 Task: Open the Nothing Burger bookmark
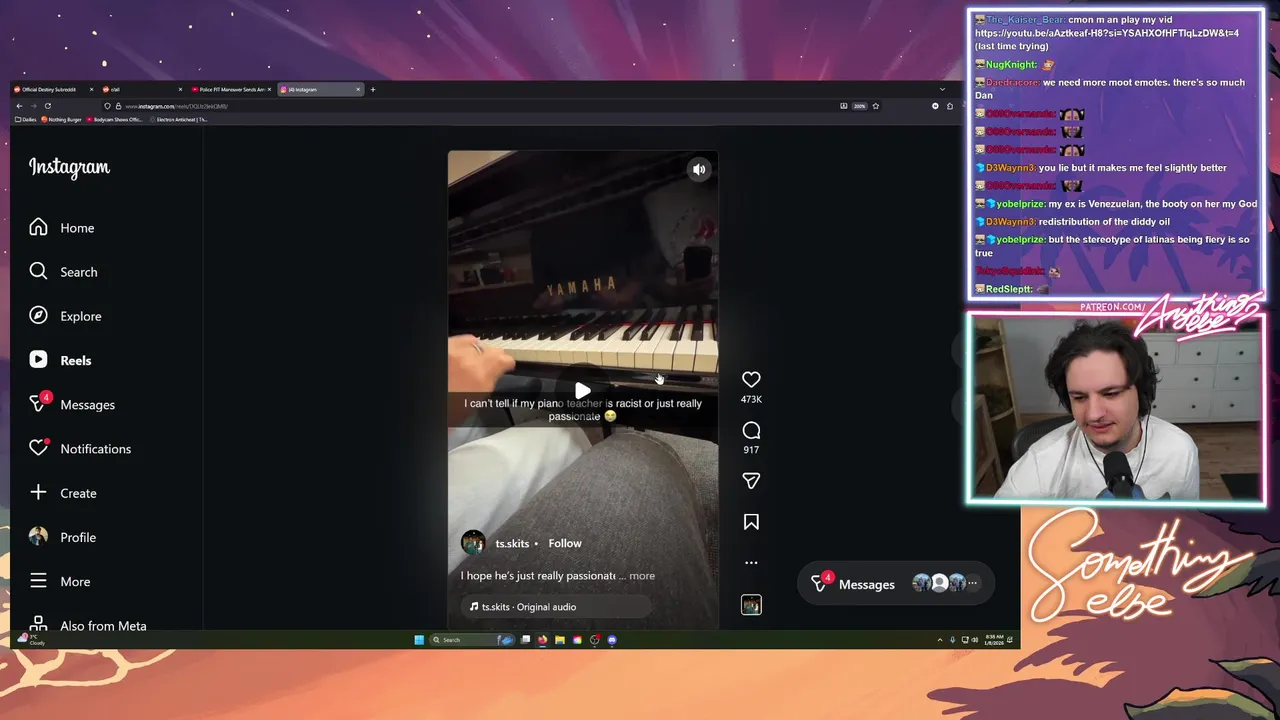click(x=61, y=119)
